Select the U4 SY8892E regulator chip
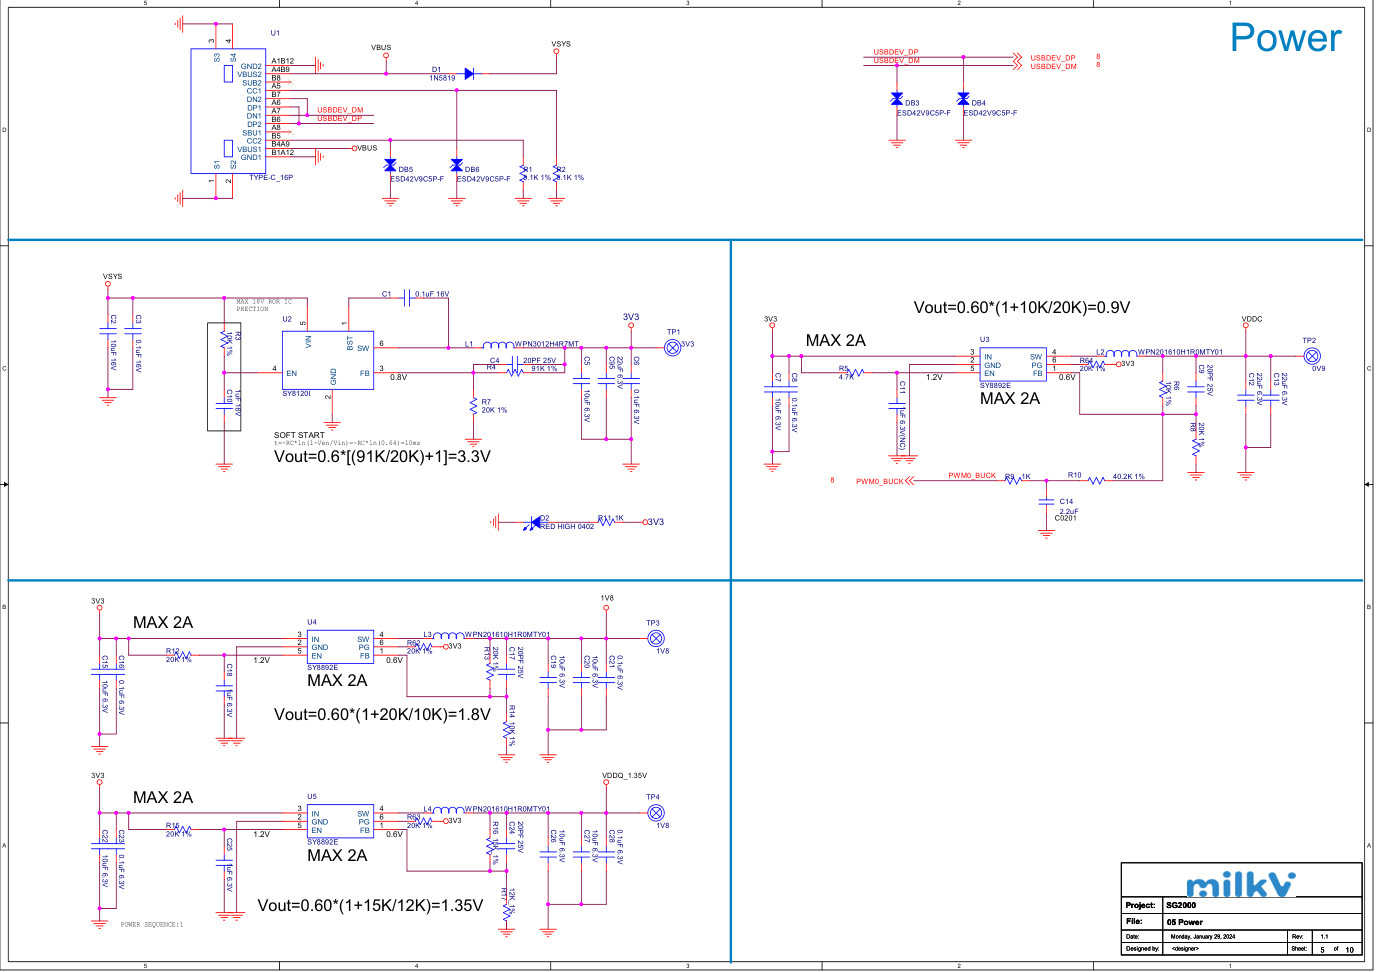The height and width of the screenshot is (972, 1376). pos(340,647)
